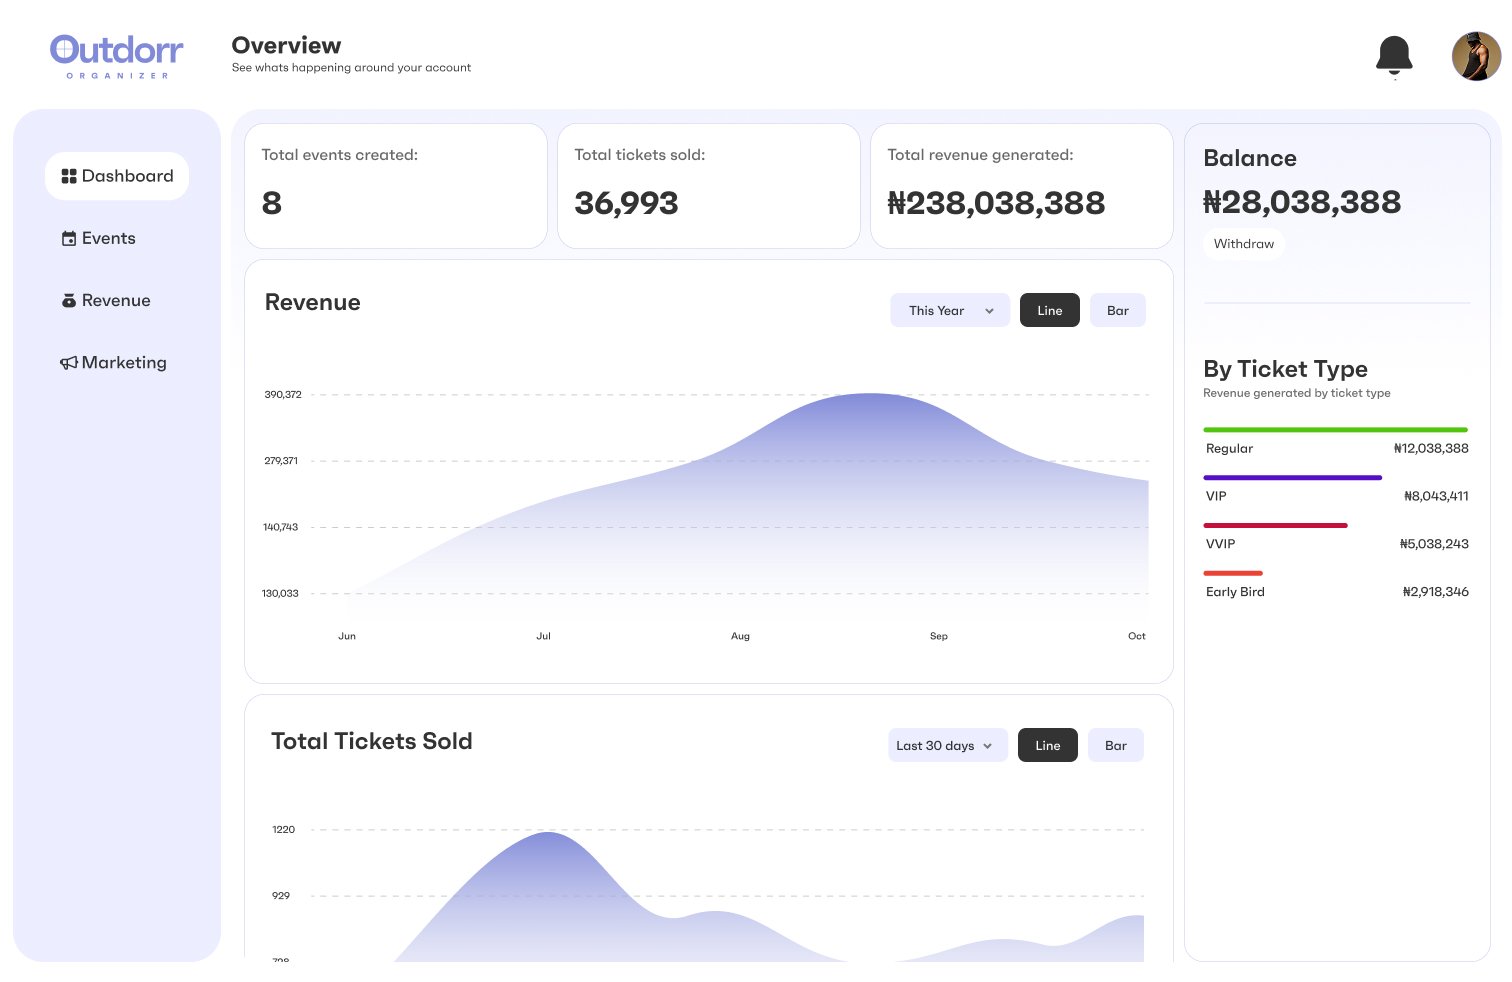Click the Marketing megaphone icon
1512x982 pixels.
coord(69,363)
